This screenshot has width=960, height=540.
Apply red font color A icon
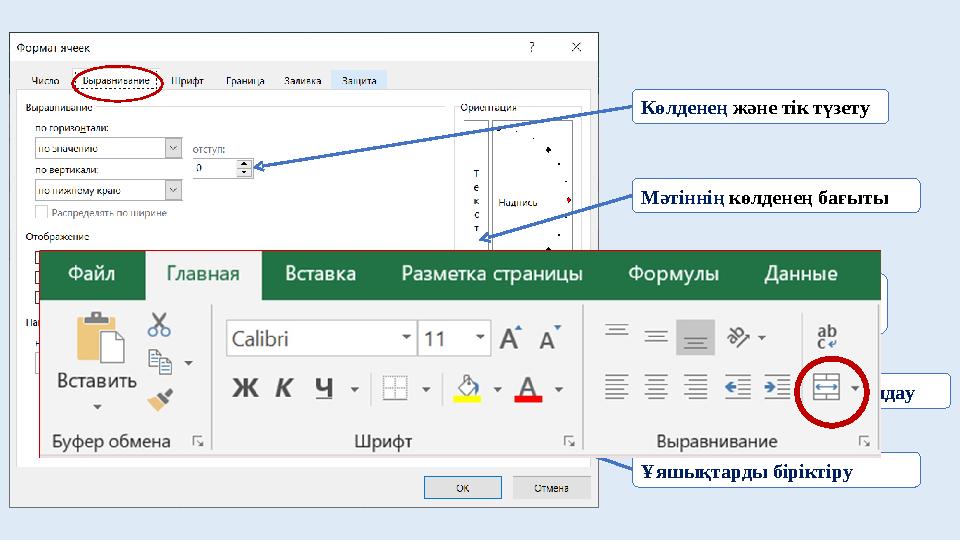[528, 388]
